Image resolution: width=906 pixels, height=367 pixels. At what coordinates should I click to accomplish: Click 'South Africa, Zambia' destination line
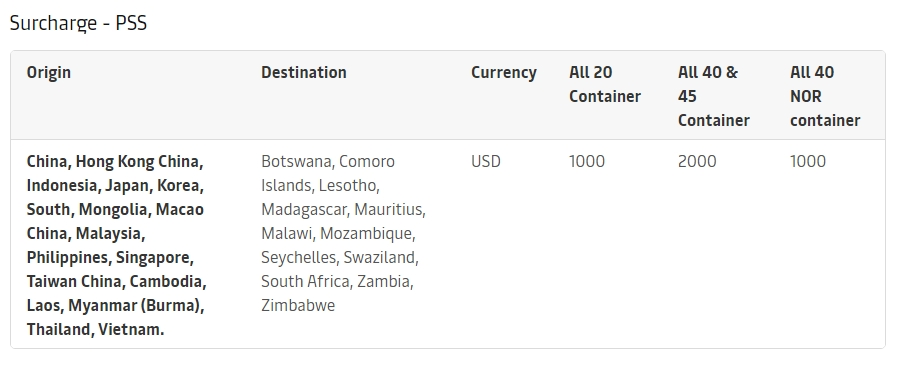click(336, 281)
